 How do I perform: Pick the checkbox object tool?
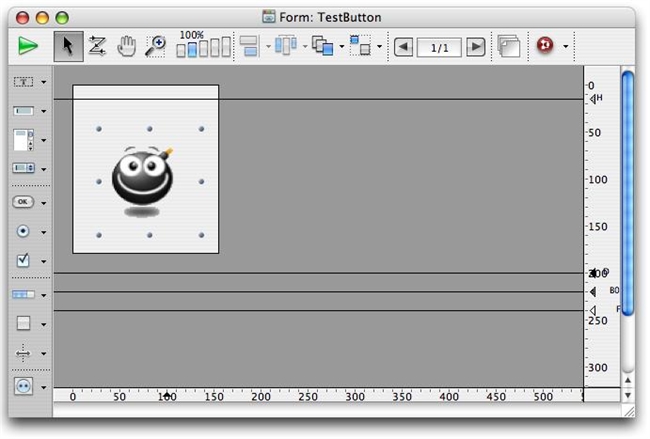(23, 260)
